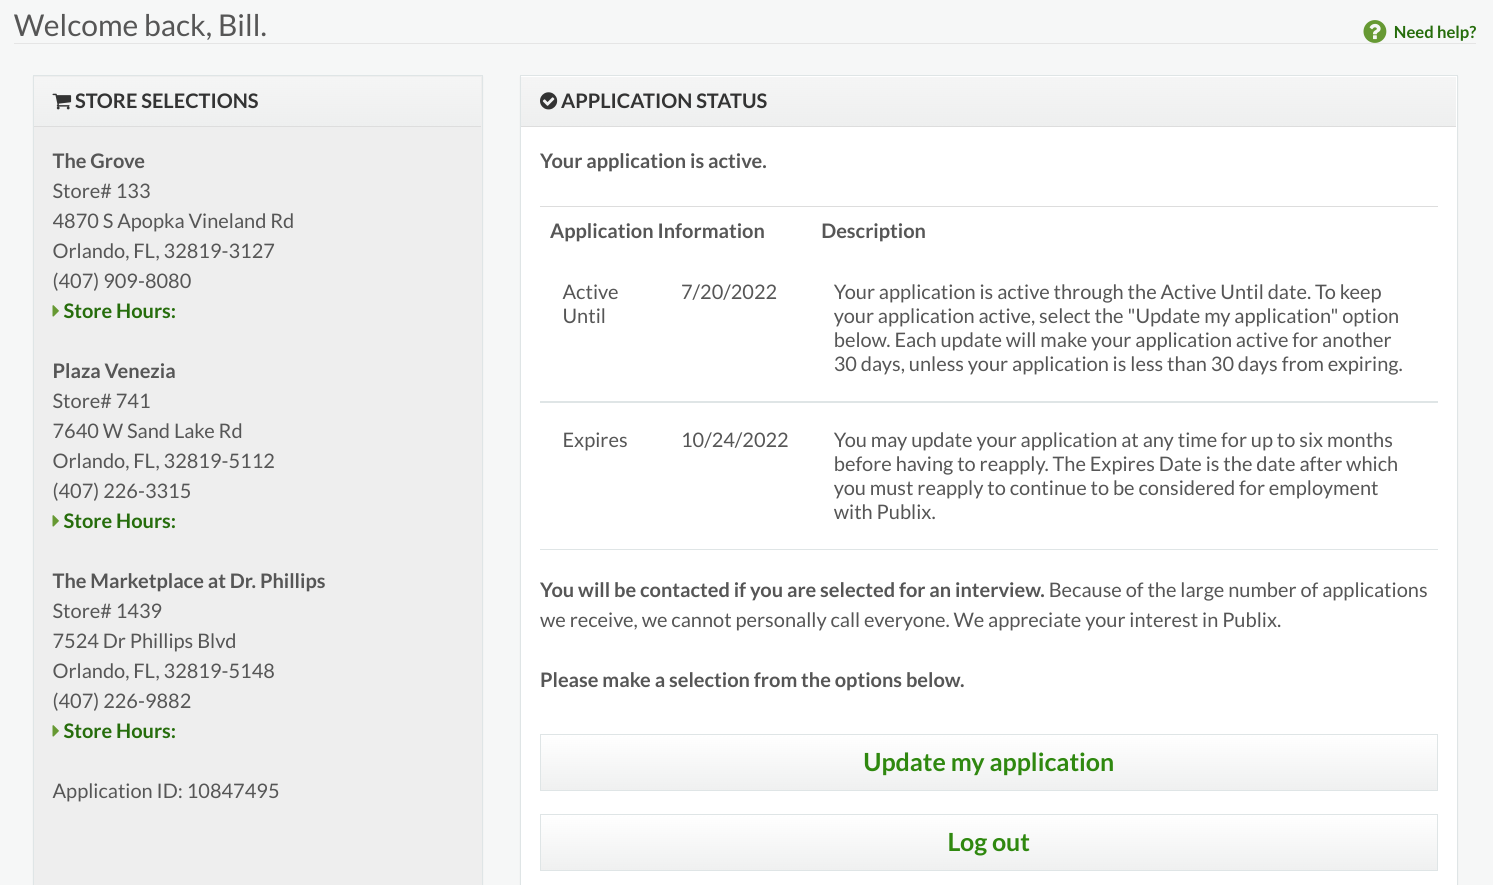Log out of the application

(988, 842)
